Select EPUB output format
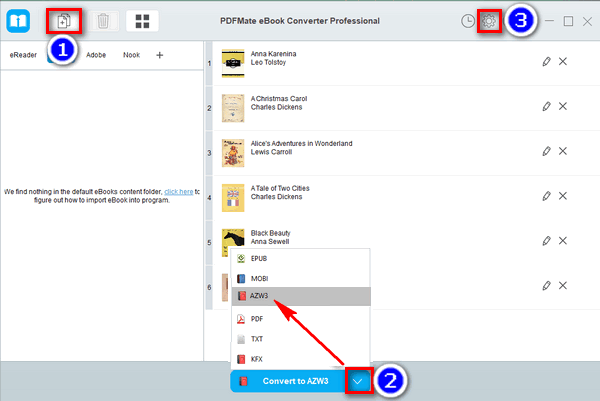600x401 pixels. [x=301, y=259]
